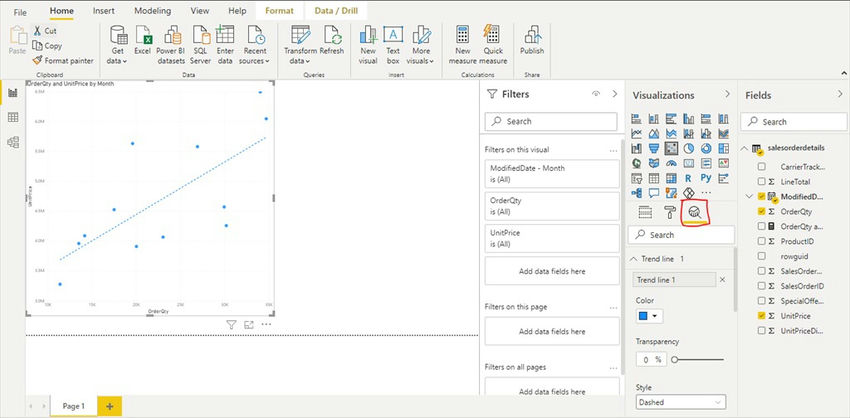Viewport: 850px width, 418px height.
Task: Select the KPI visualization icon
Action: click(x=723, y=163)
